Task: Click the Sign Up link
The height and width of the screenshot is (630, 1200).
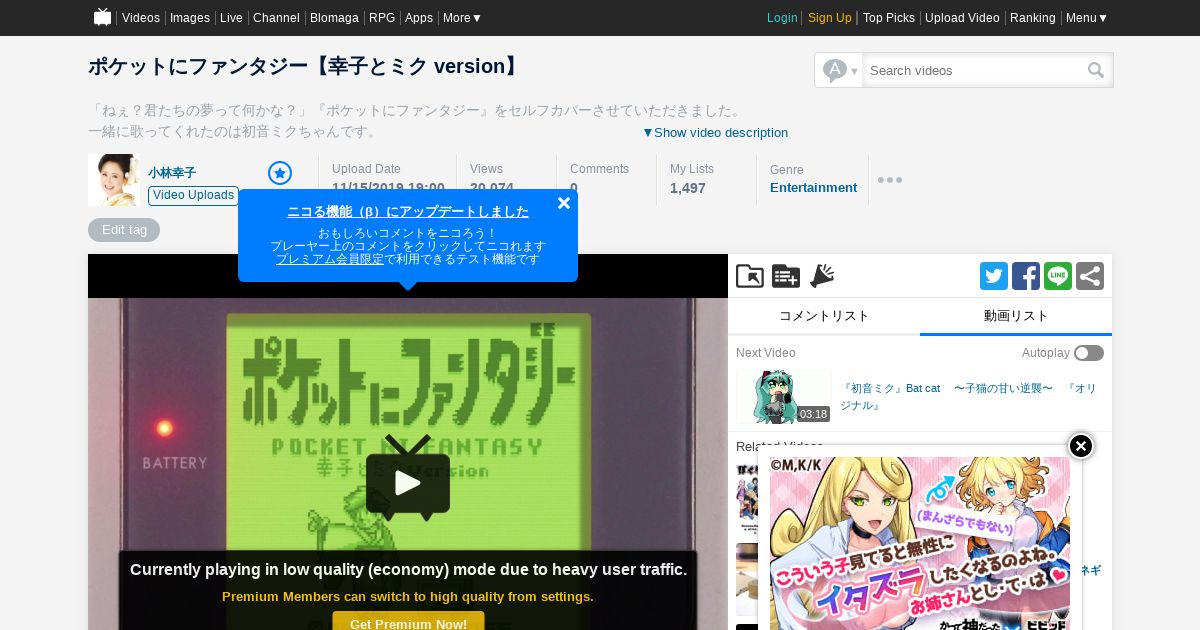Action: coord(830,18)
